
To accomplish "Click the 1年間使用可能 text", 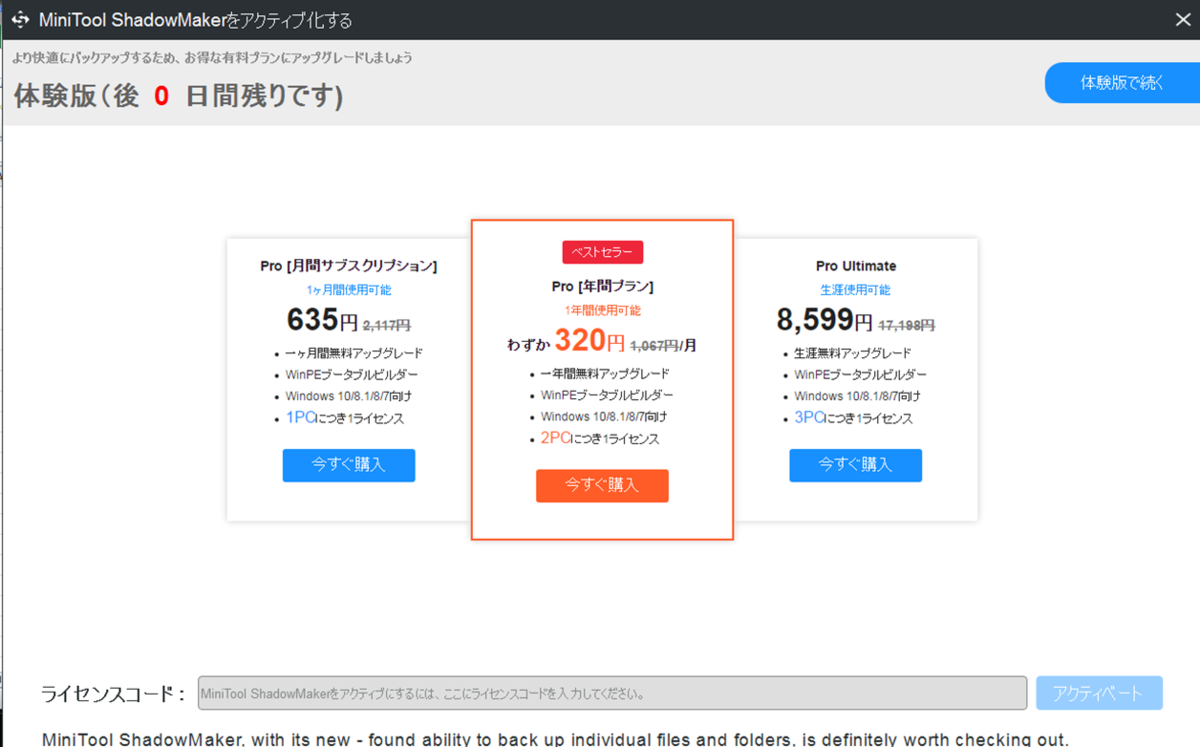I will click(x=602, y=311).
